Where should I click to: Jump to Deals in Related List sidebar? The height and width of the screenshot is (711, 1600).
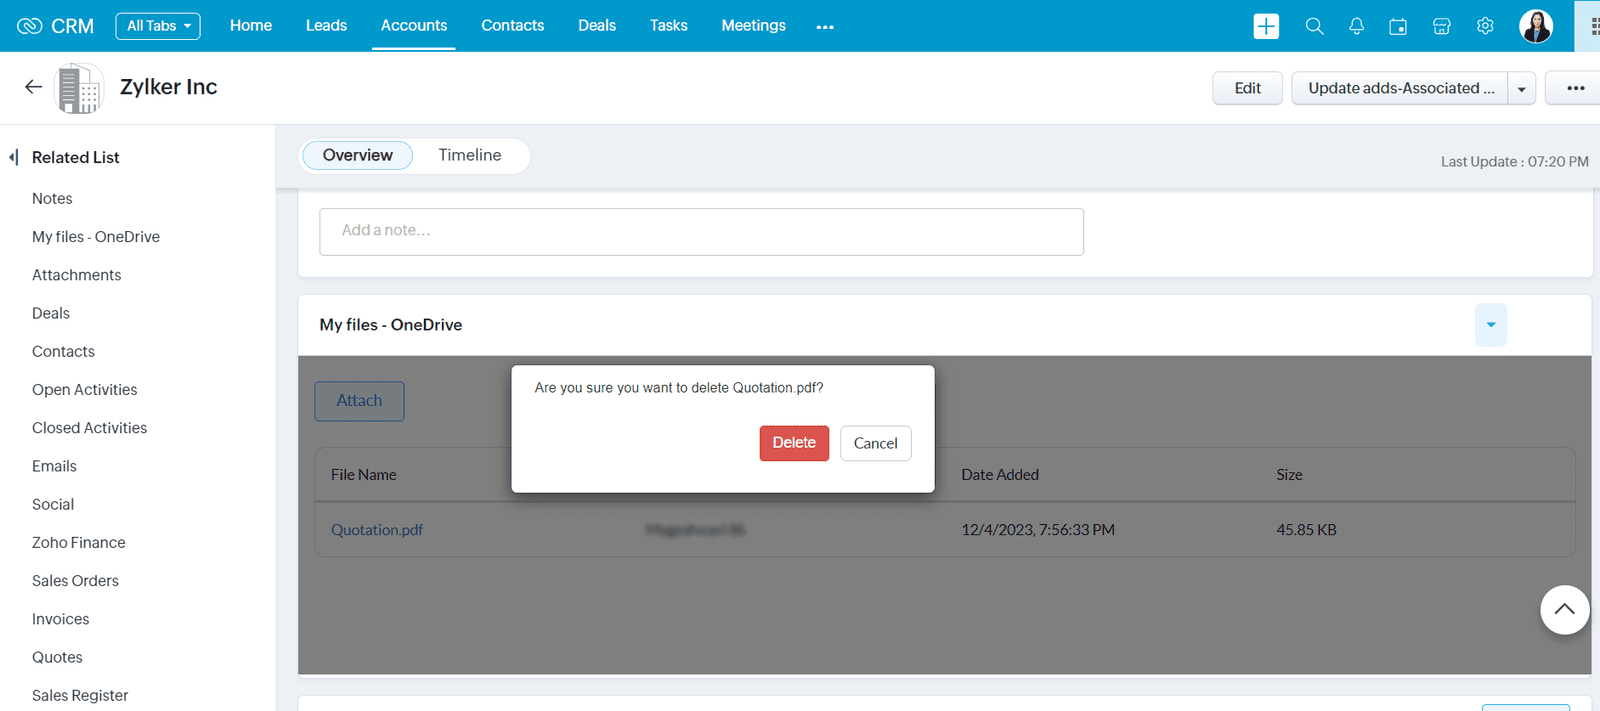click(x=51, y=313)
